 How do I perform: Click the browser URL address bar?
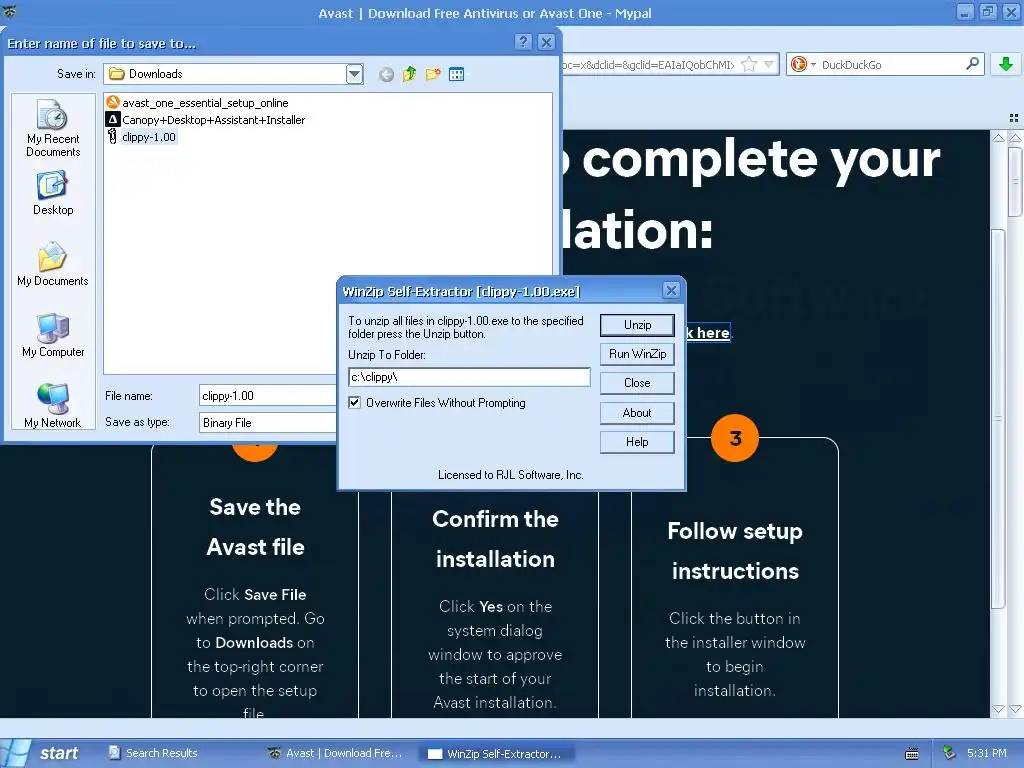(650, 65)
